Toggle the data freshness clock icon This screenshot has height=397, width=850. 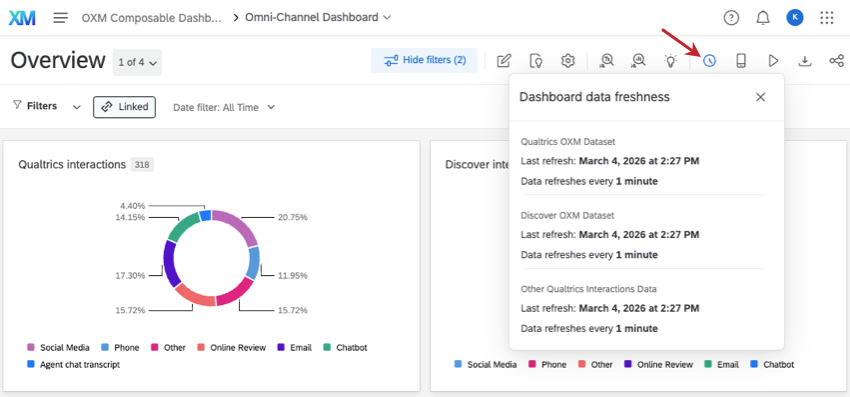tap(709, 61)
